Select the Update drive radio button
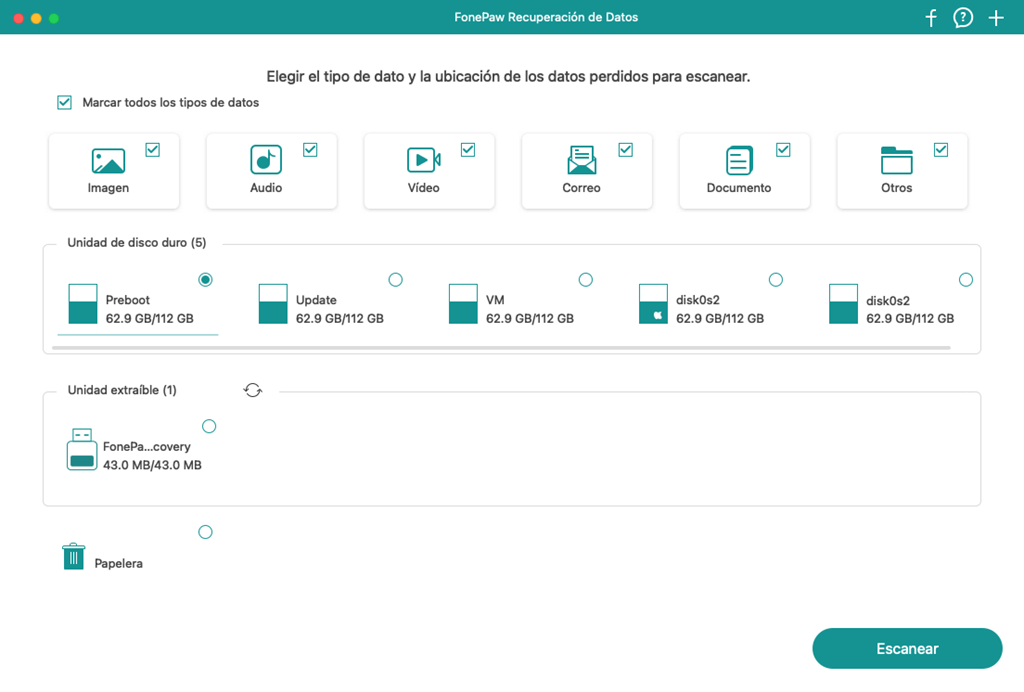 click(x=395, y=279)
